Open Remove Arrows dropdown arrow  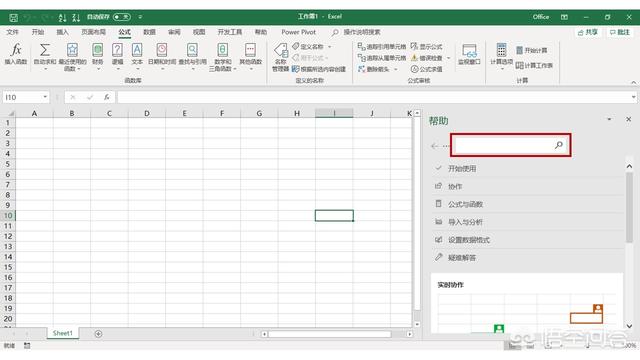[396, 69]
